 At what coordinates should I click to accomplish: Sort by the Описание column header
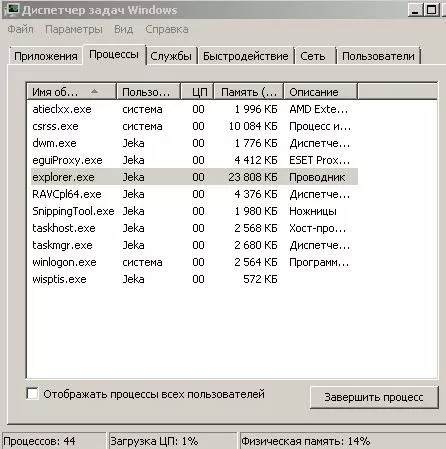pyautogui.click(x=320, y=92)
